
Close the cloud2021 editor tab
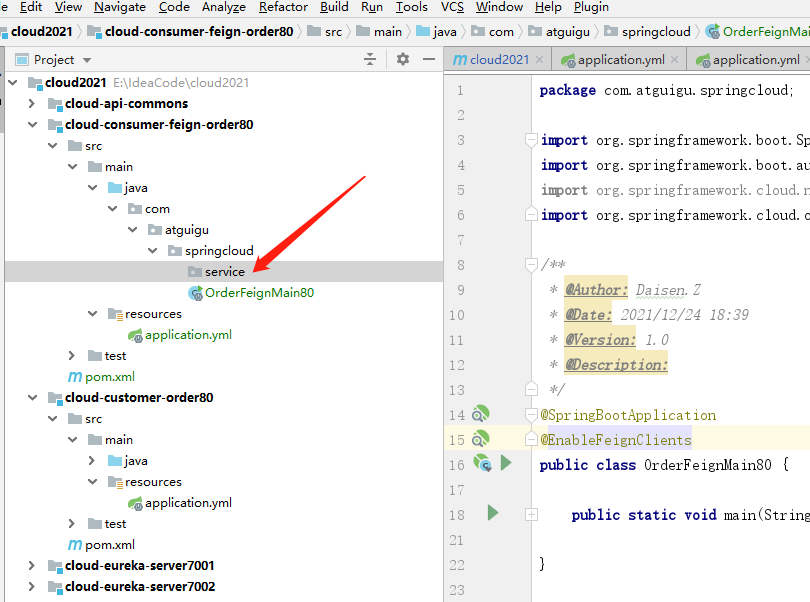click(539, 60)
